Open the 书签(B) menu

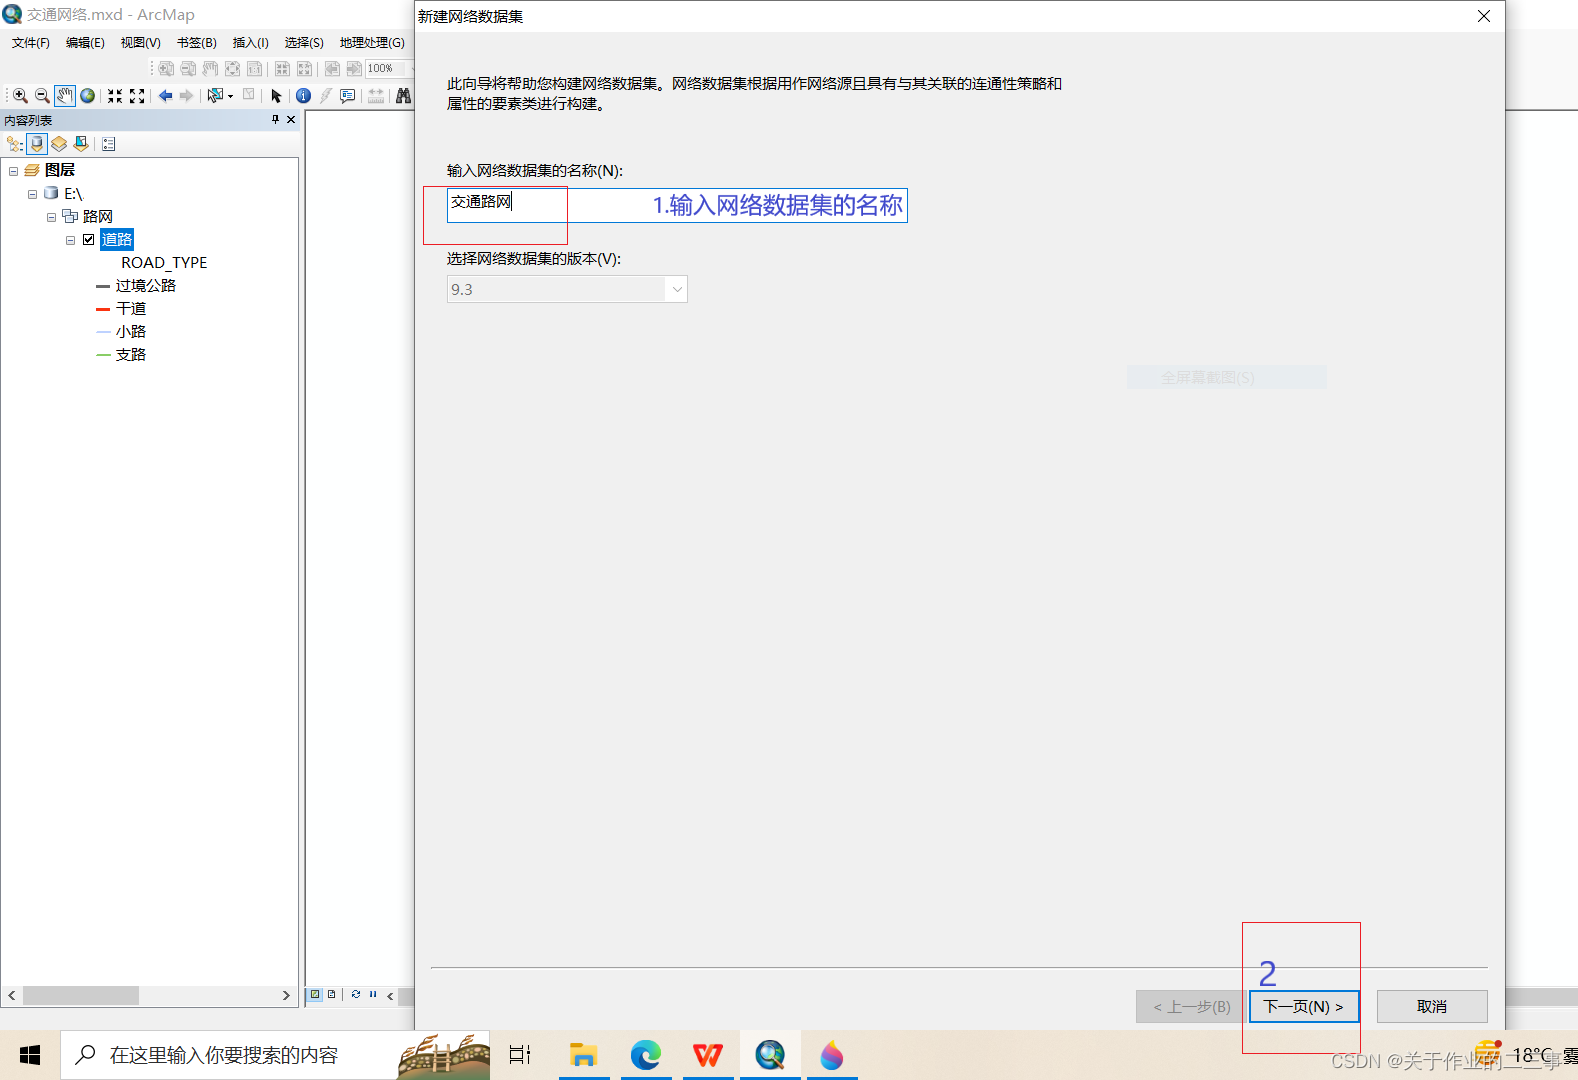coord(197,43)
